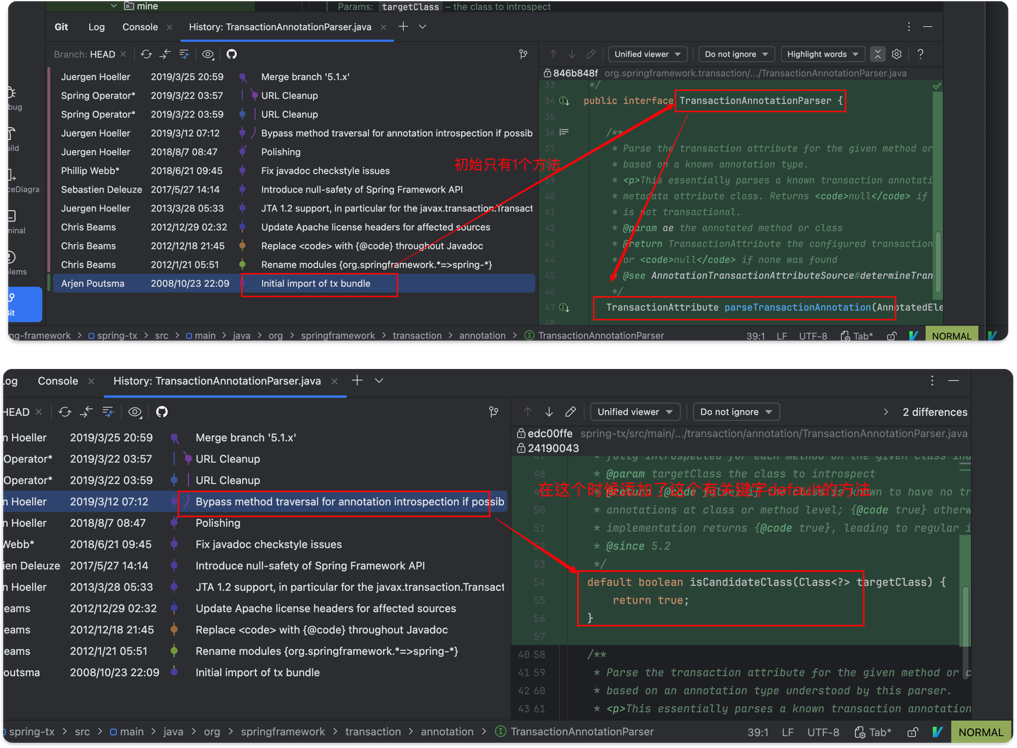Screen dimensions: 1017x748
Task: Click the three-dot options icon in the upper panel
Action: [908, 27]
